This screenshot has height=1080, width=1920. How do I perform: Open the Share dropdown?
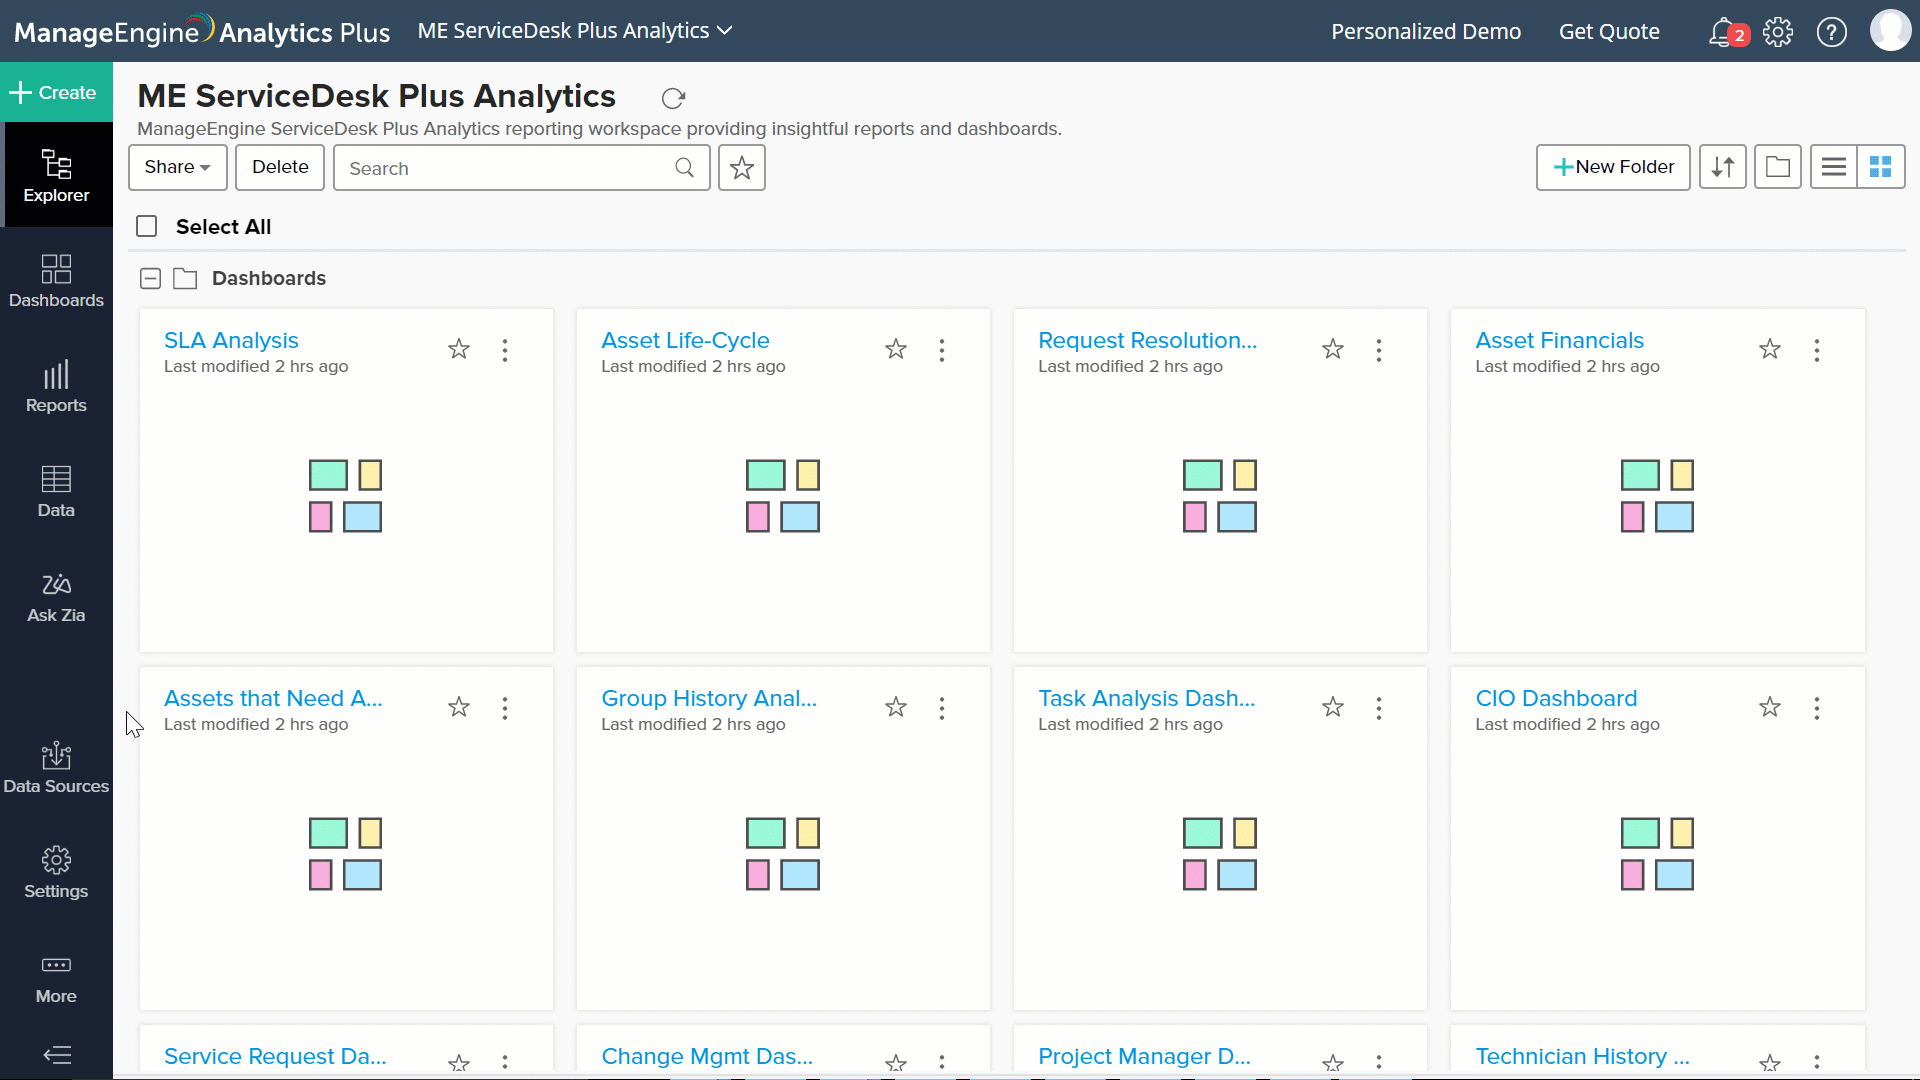pos(177,167)
